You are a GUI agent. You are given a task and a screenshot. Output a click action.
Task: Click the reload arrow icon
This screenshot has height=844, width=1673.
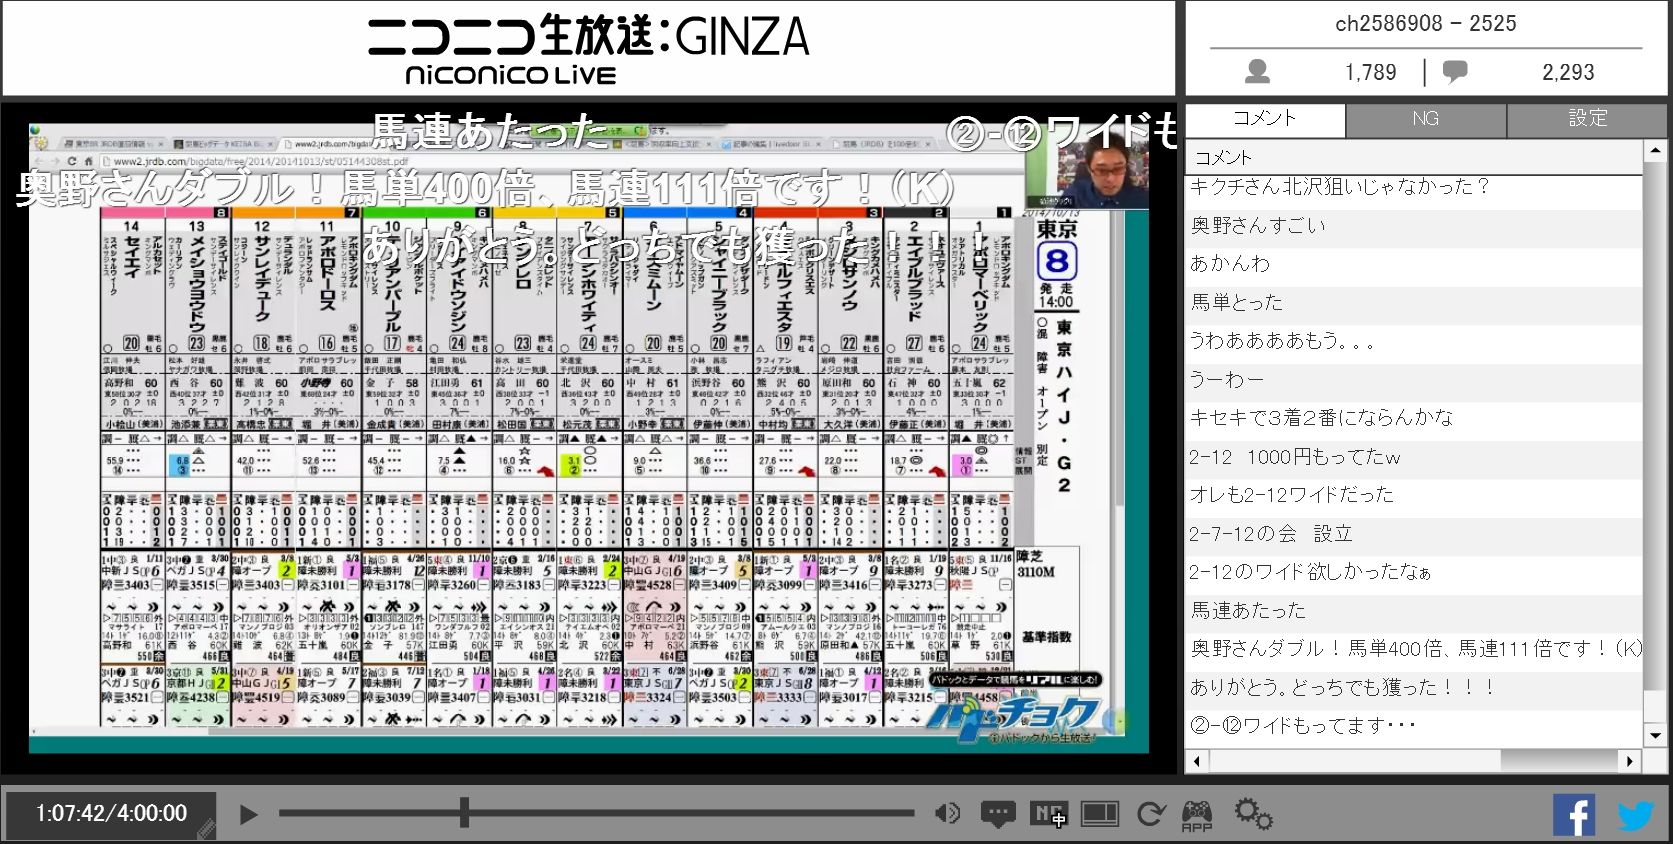(1150, 815)
